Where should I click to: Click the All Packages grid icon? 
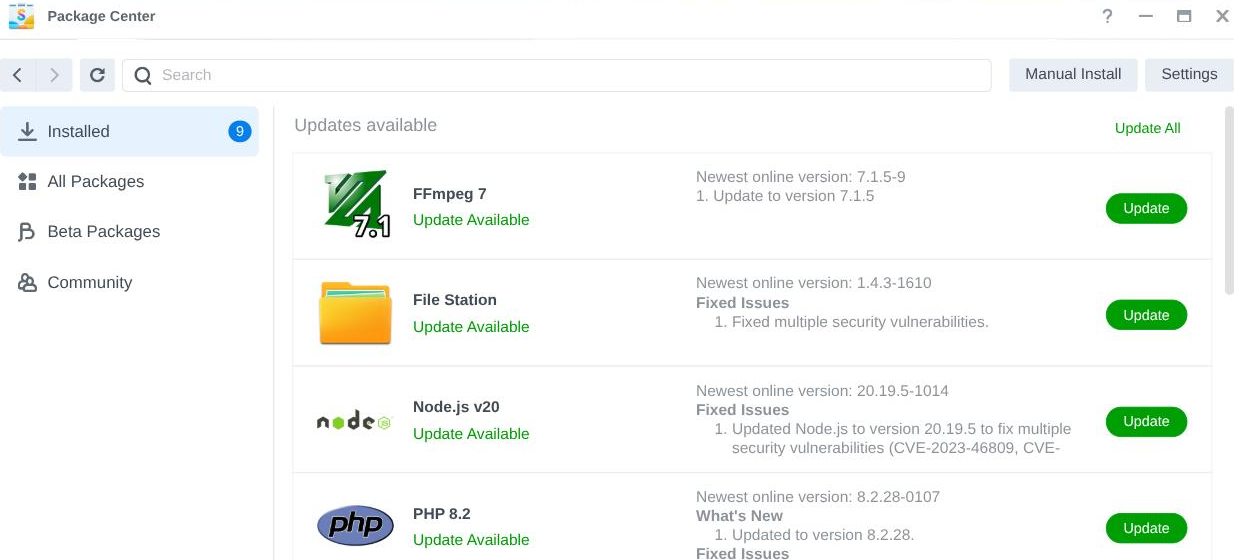pos(27,181)
